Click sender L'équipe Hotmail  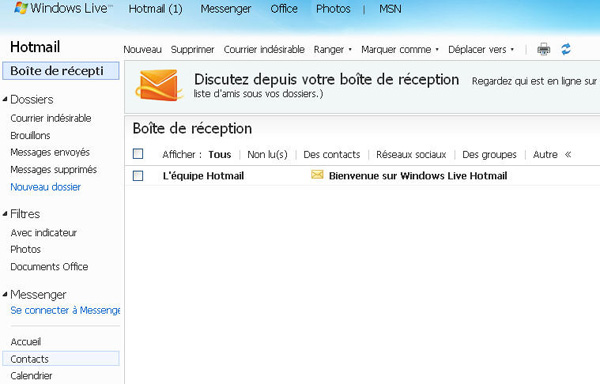(203, 176)
